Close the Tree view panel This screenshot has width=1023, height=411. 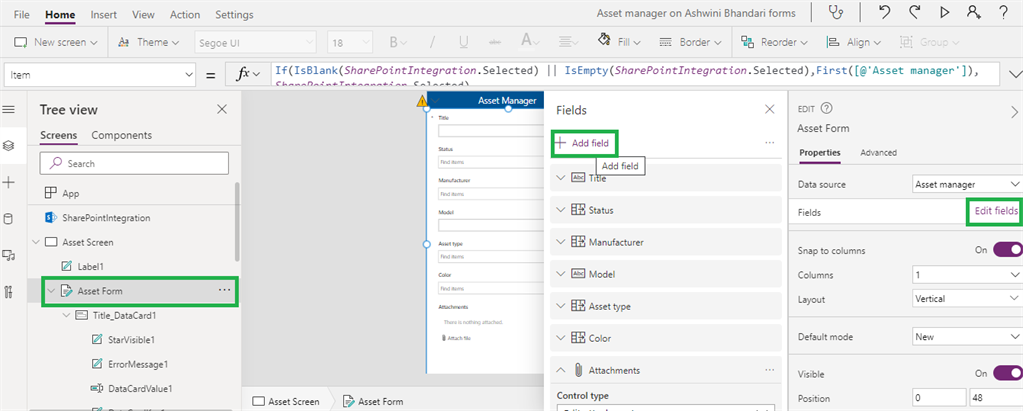click(222, 110)
